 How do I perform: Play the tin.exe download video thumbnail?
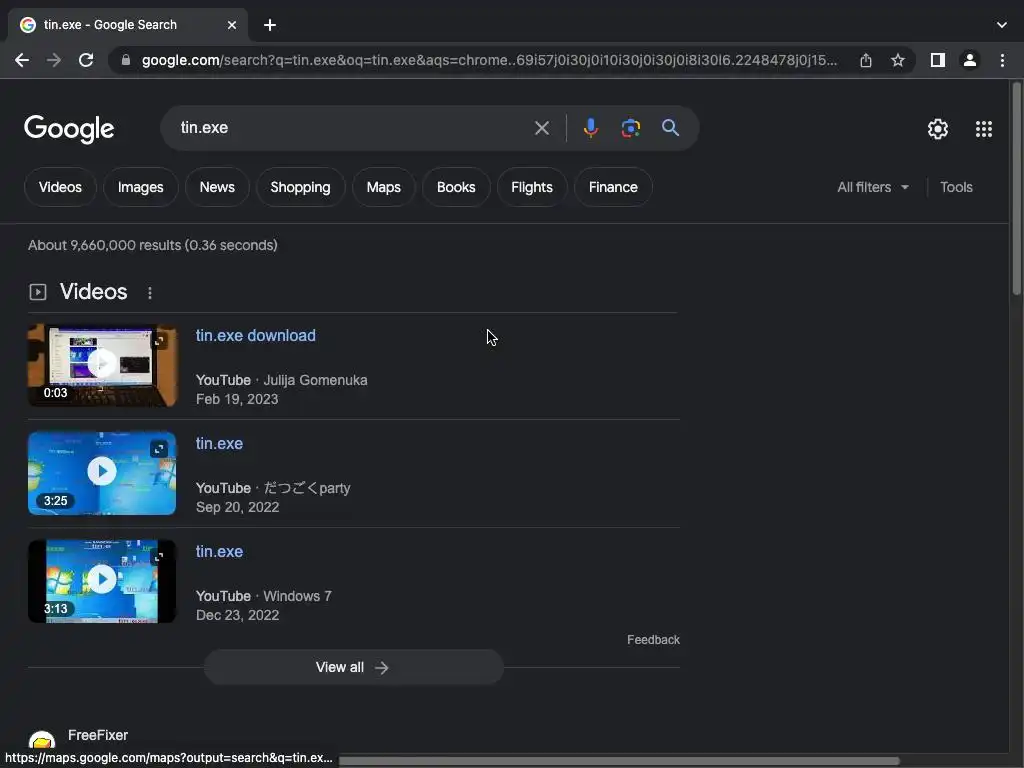102,365
